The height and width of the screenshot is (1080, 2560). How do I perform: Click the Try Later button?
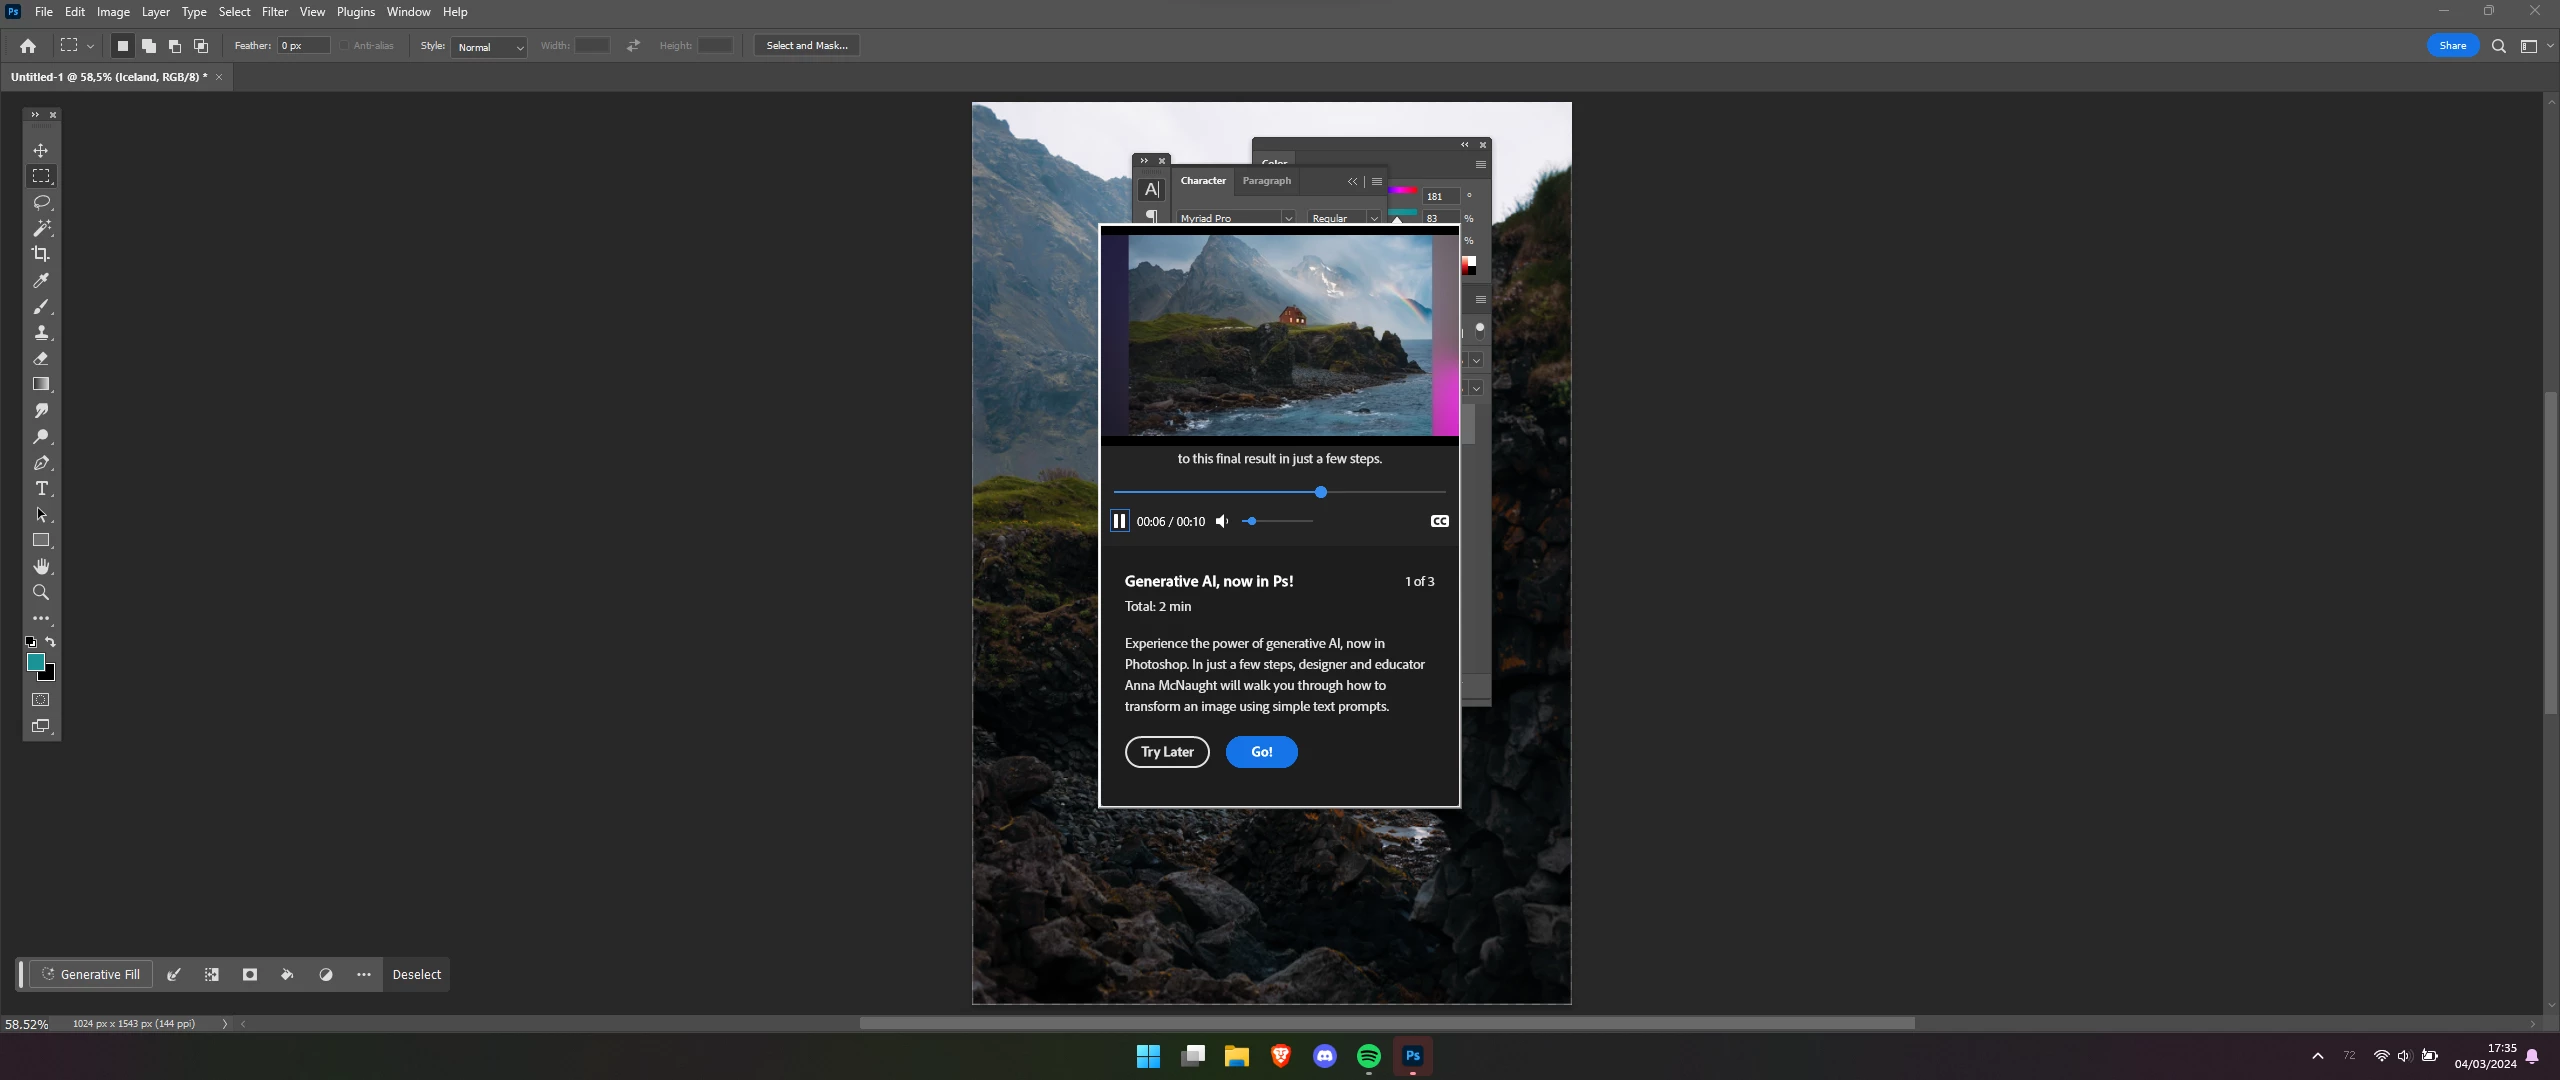[x=1167, y=752]
